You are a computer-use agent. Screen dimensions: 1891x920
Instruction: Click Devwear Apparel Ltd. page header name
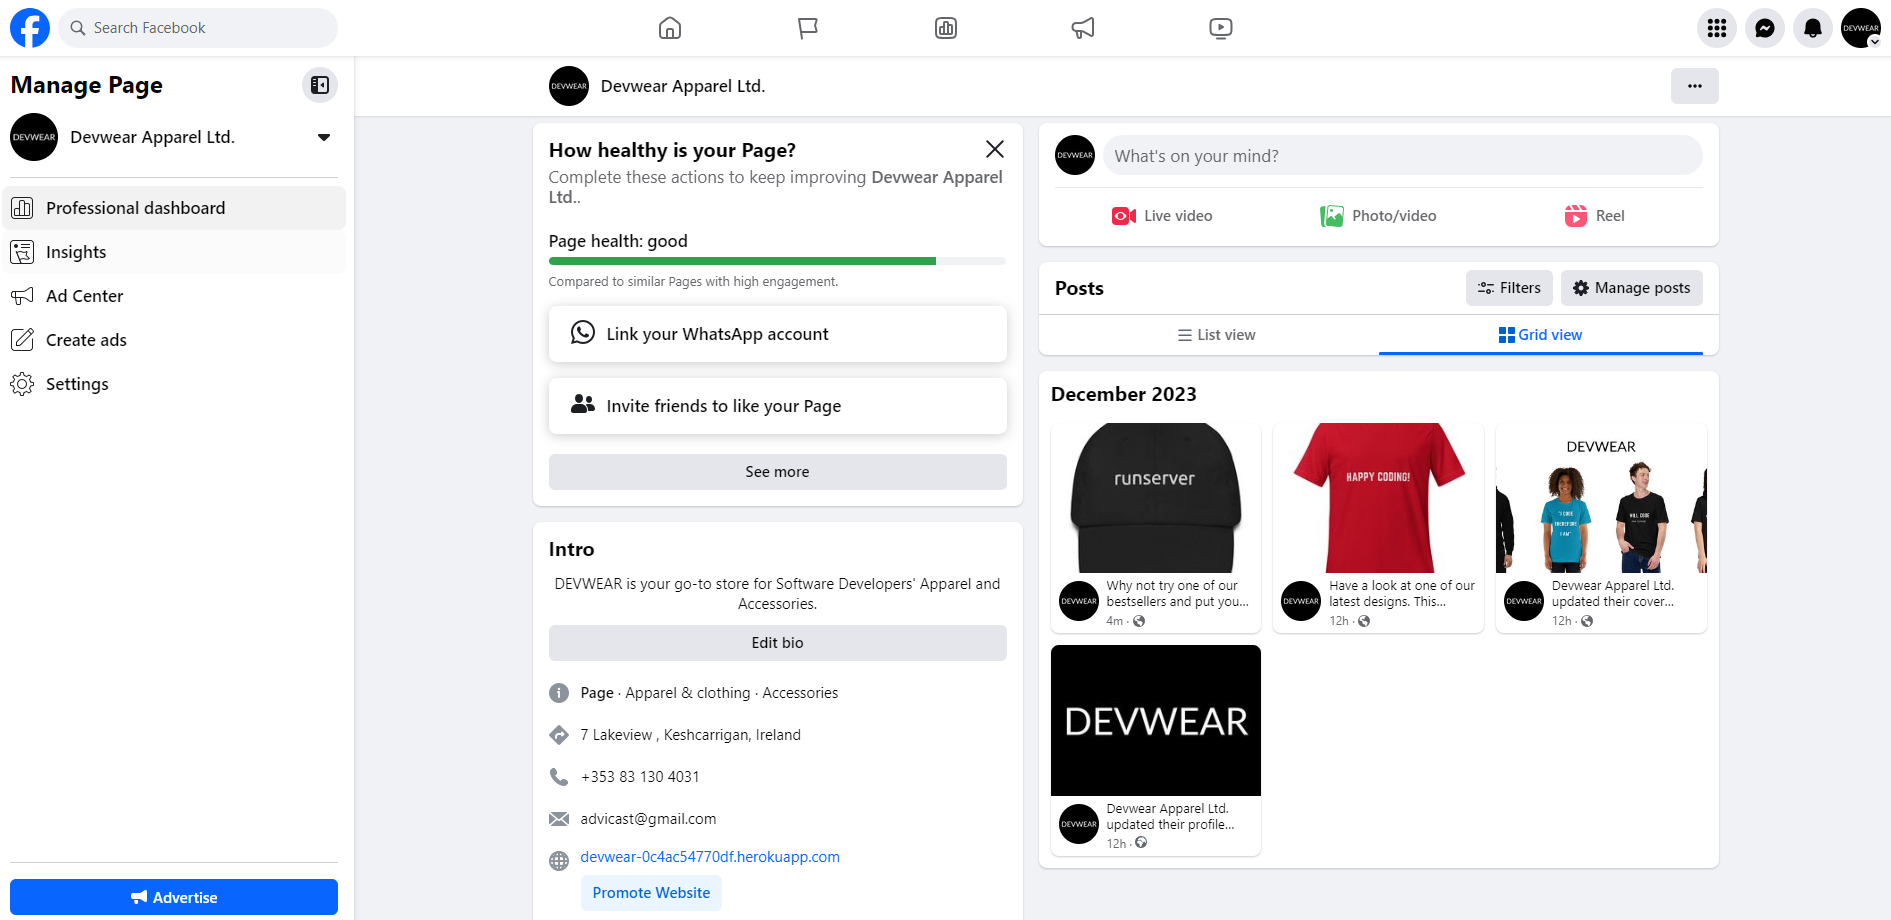[683, 86]
